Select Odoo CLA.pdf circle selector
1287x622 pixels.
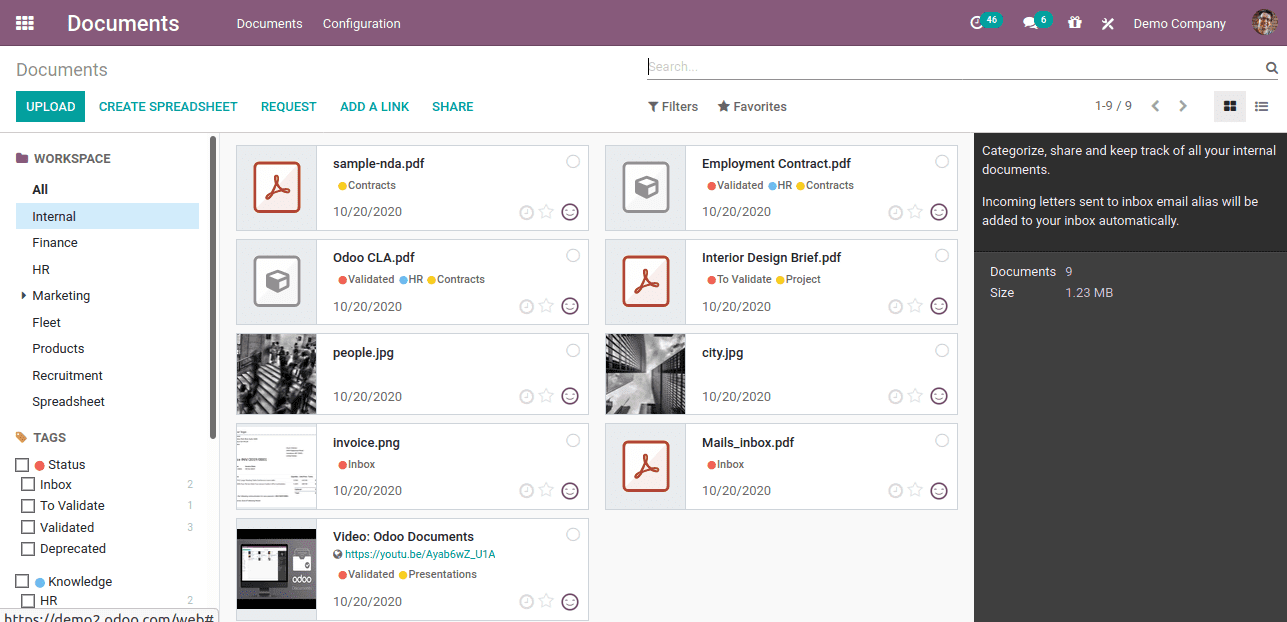click(x=573, y=256)
